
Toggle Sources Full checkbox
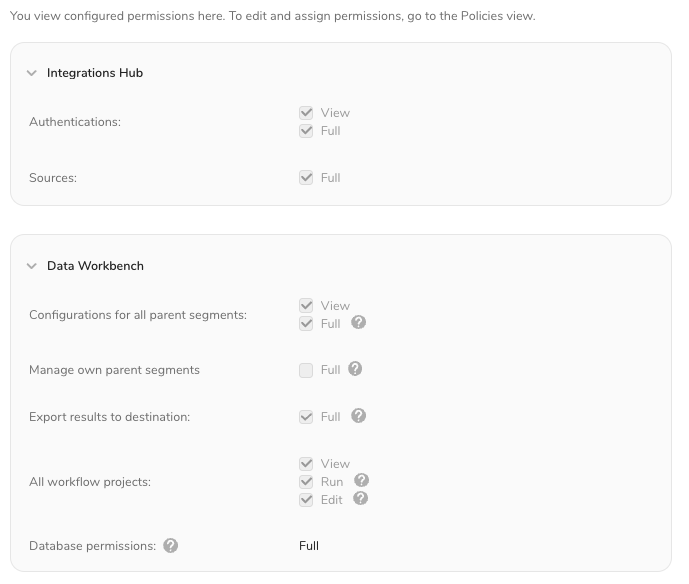(307, 177)
